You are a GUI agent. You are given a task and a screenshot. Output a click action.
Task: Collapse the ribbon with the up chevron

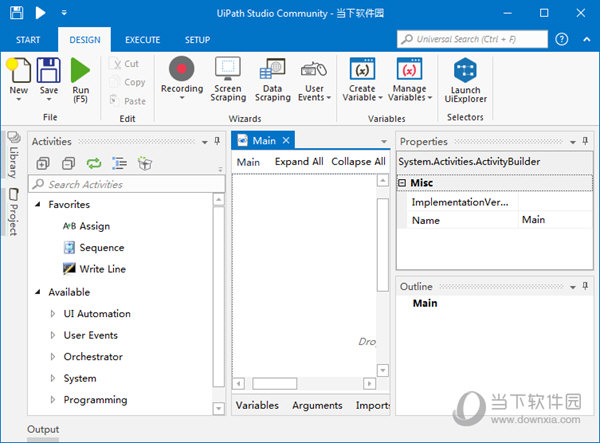pos(587,39)
